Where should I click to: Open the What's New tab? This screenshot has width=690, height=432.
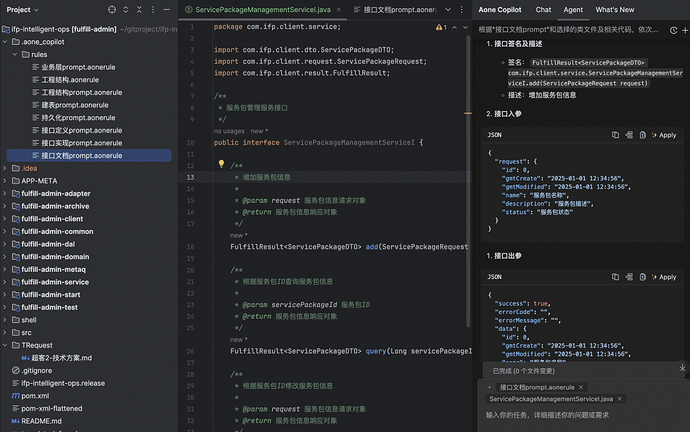[x=615, y=9]
